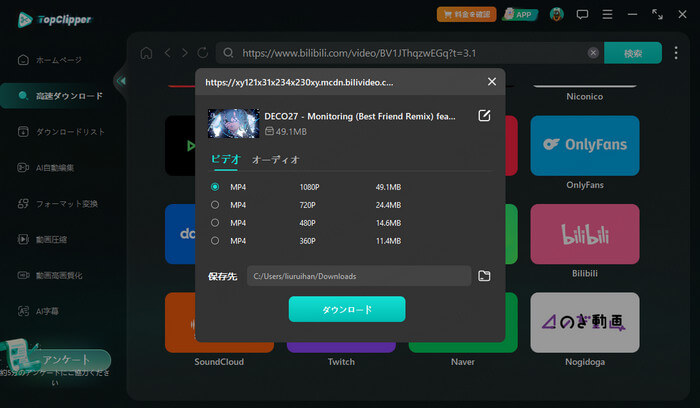This screenshot has height=408, width=700.
Task: Open AI自動編集 in the sidebar
Action: coord(46,167)
